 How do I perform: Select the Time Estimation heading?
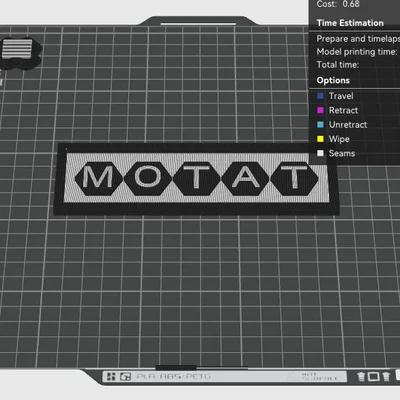[x=350, y=23]
